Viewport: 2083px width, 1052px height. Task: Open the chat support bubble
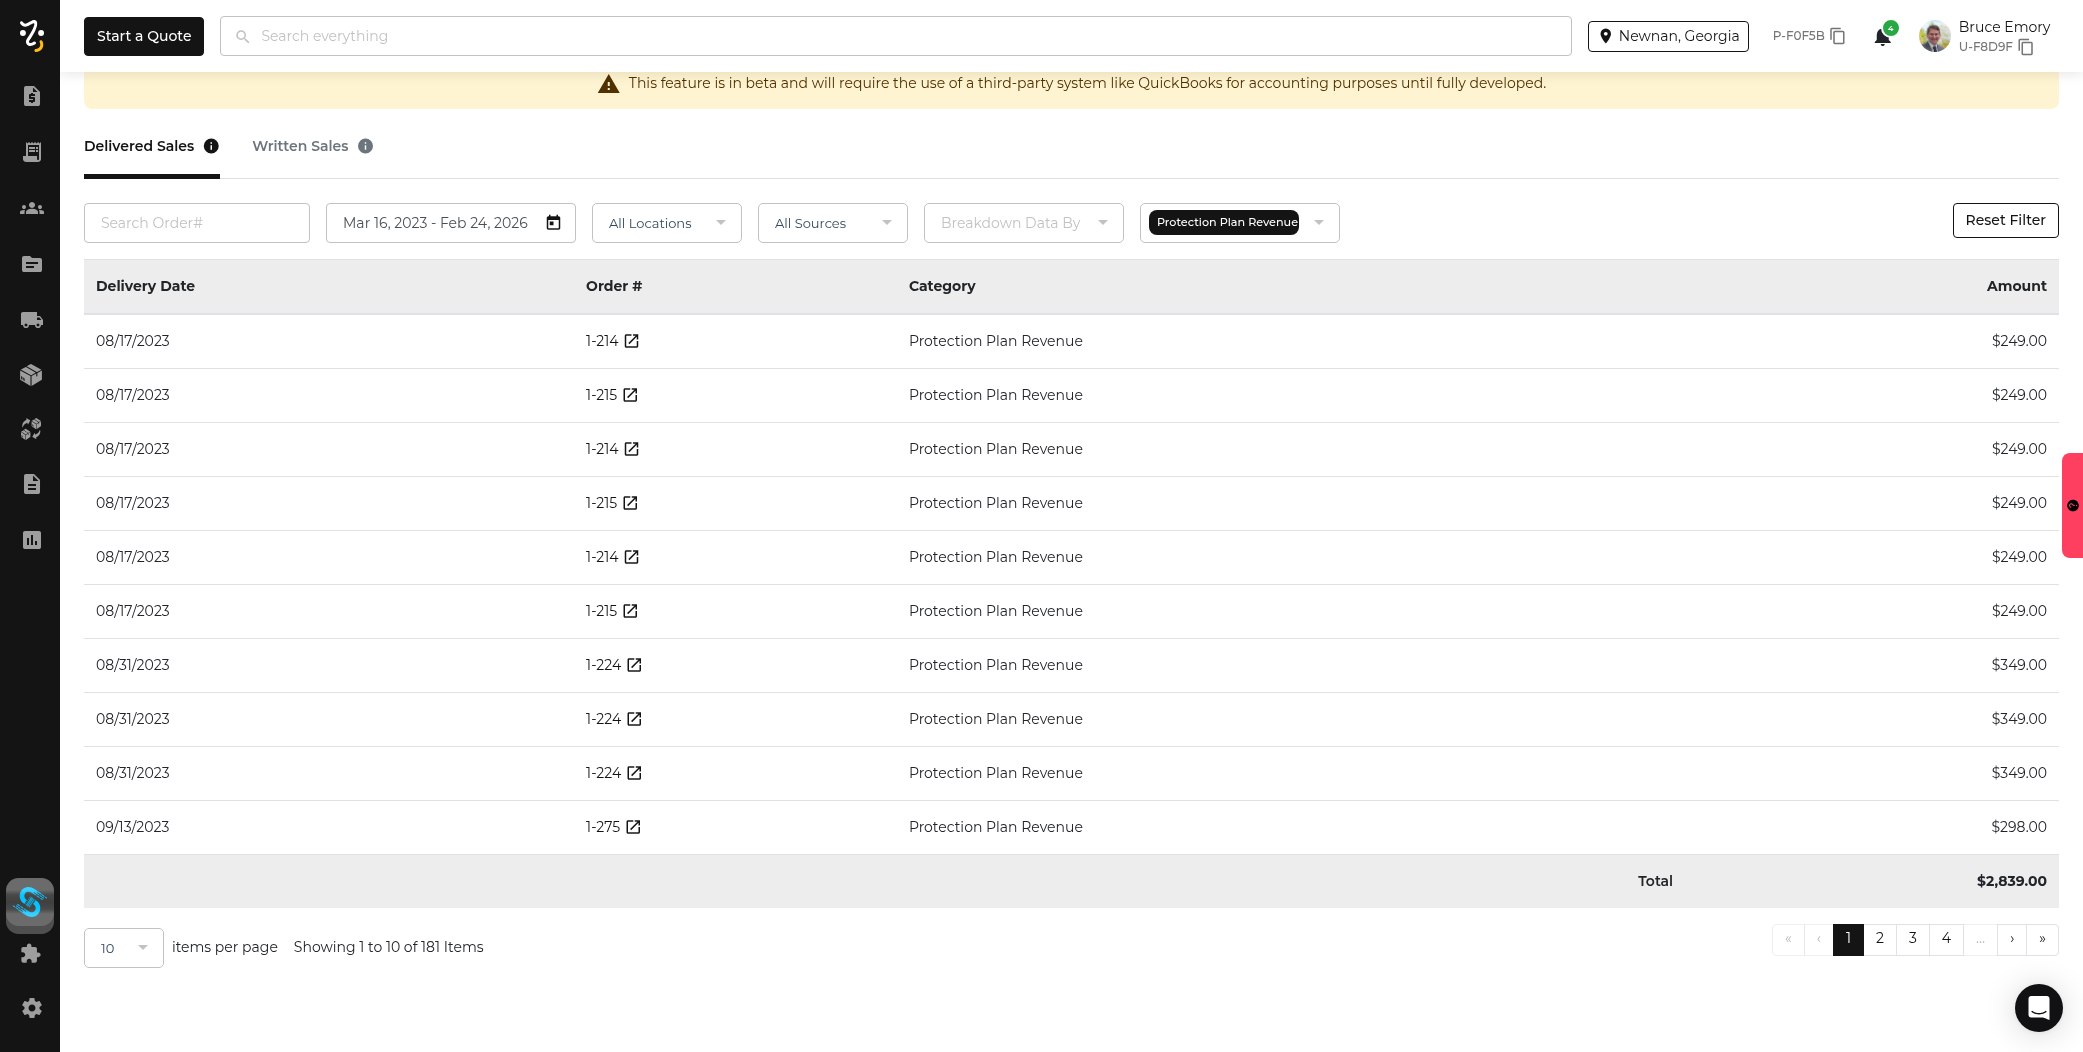click(x=2038, y=1007)
